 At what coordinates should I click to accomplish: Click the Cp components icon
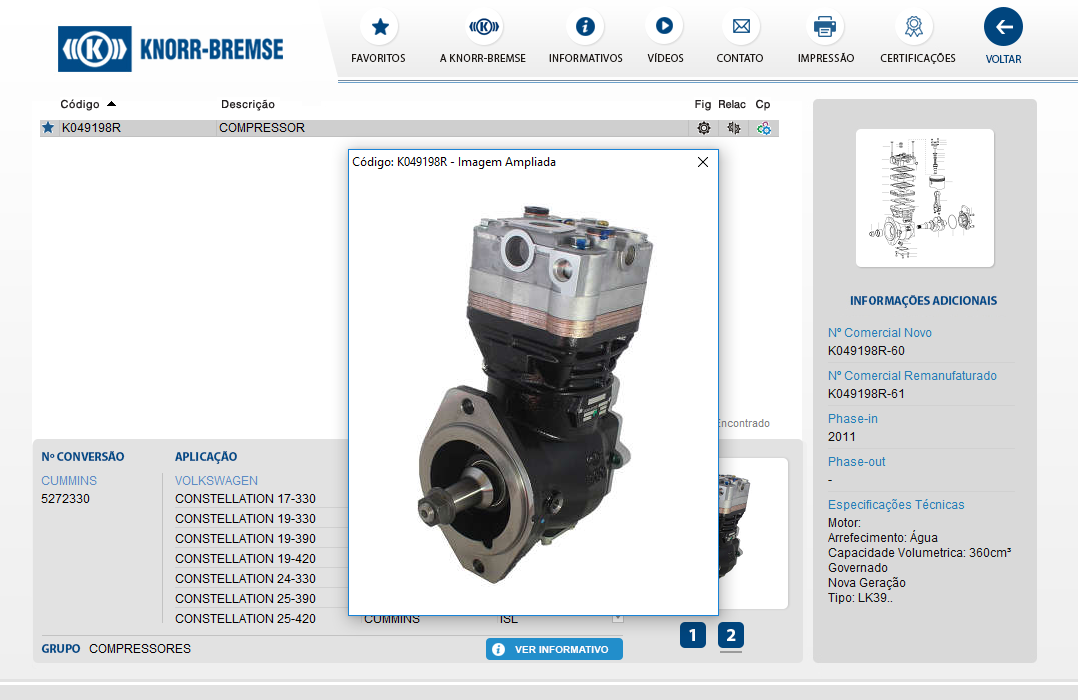(764, 128)
